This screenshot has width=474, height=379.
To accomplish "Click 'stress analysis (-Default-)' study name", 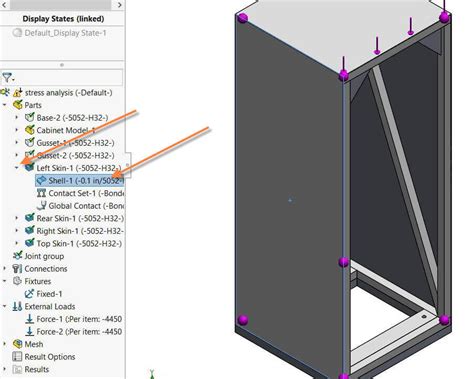I will click(x=69, y=92).
